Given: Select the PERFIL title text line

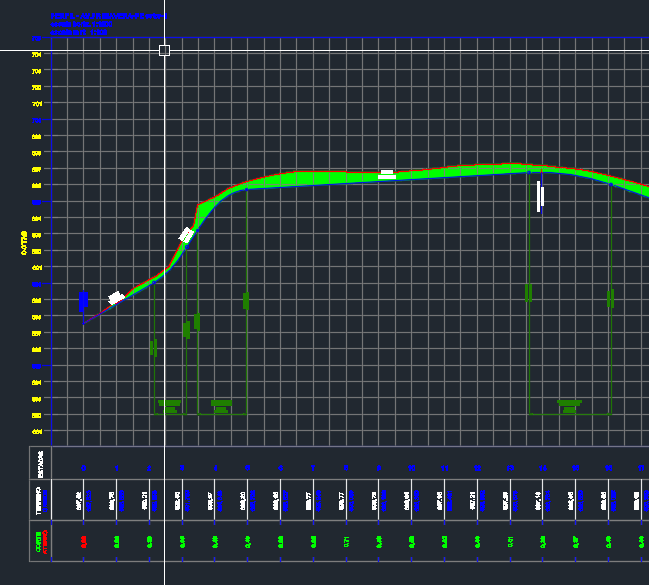Looking at the screenshot, I should tap(109, 16).
